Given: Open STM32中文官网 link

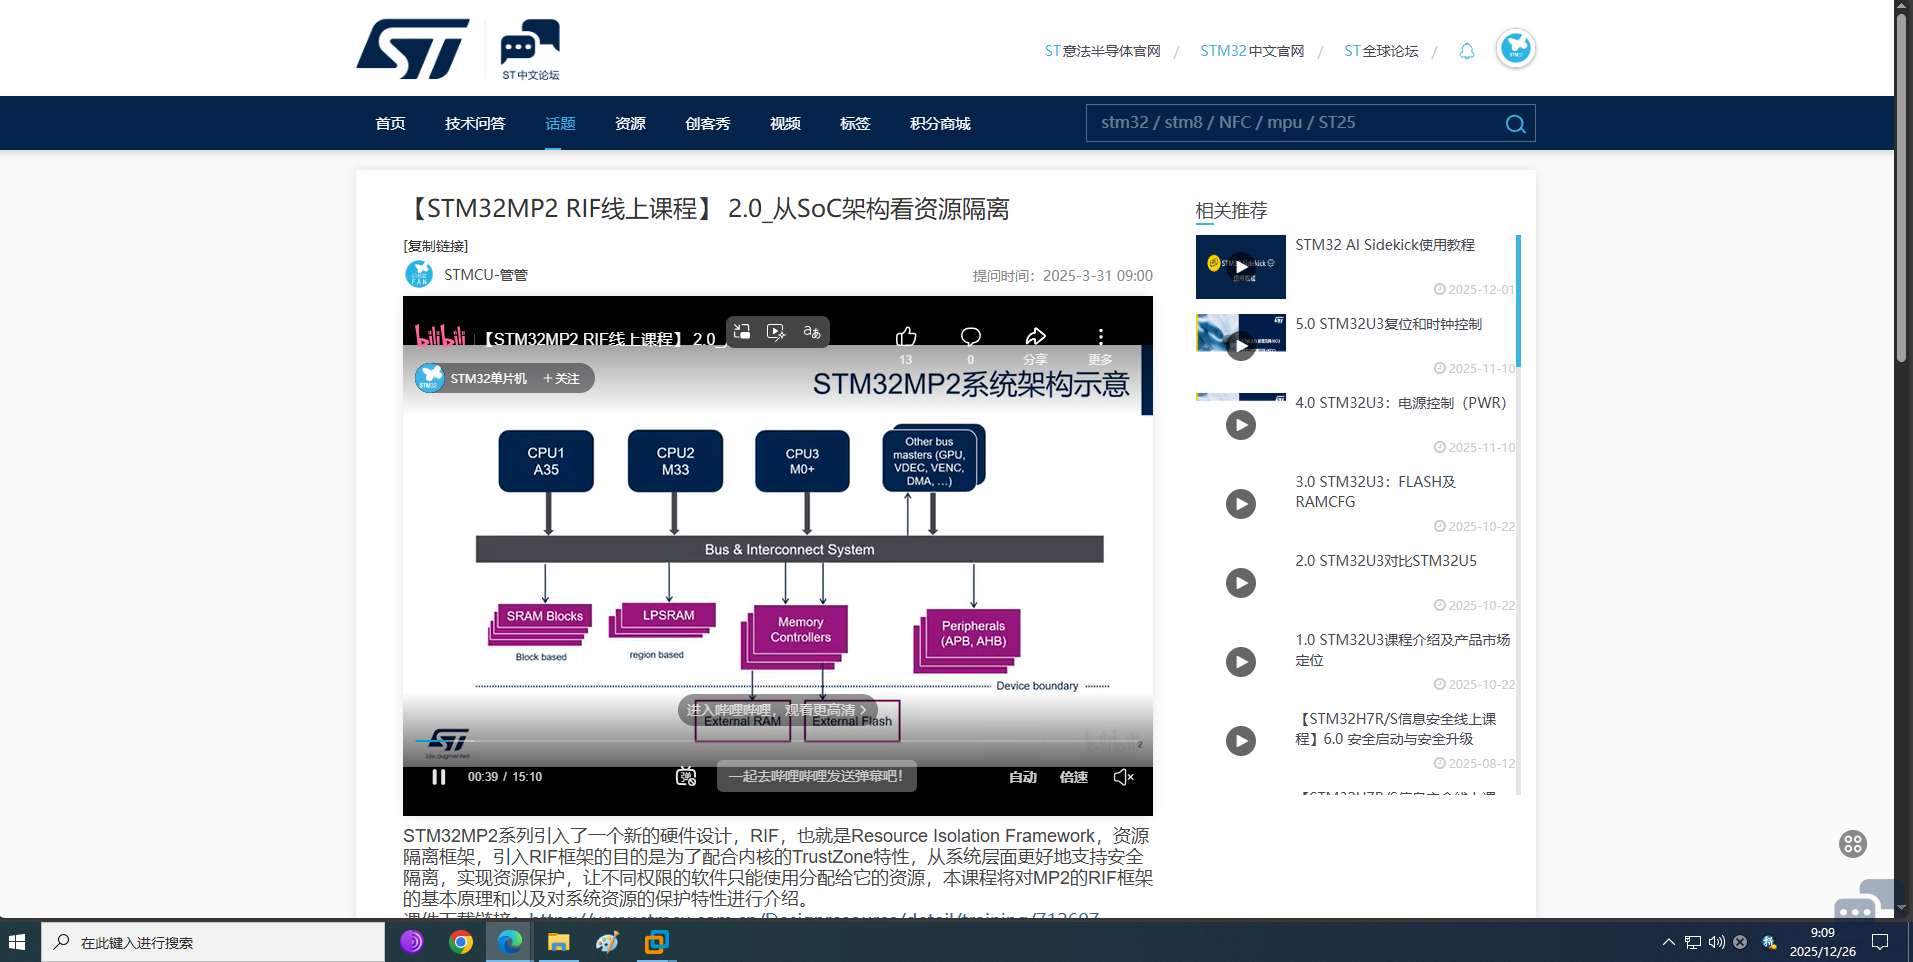Looking at the screenshot, I should click(1252, 51).
